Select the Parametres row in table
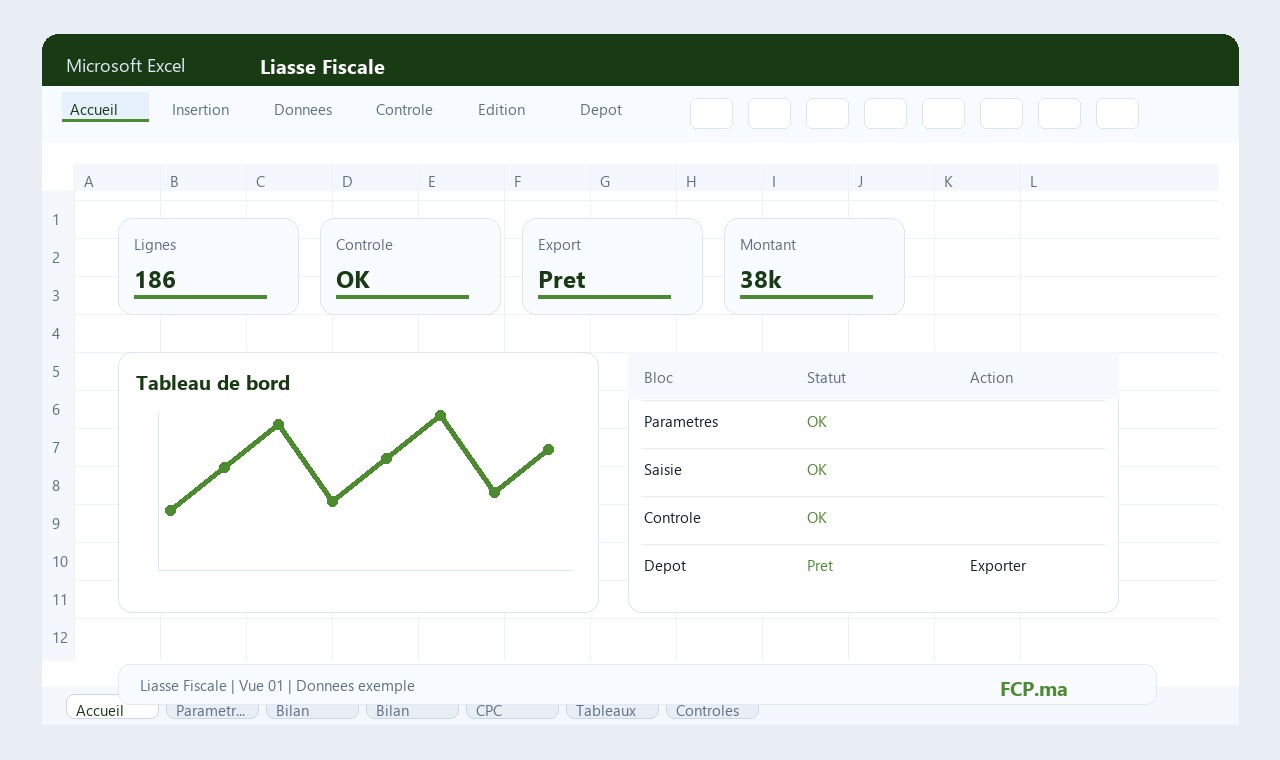Screen dimensions: 1280x760 [873, 422]
